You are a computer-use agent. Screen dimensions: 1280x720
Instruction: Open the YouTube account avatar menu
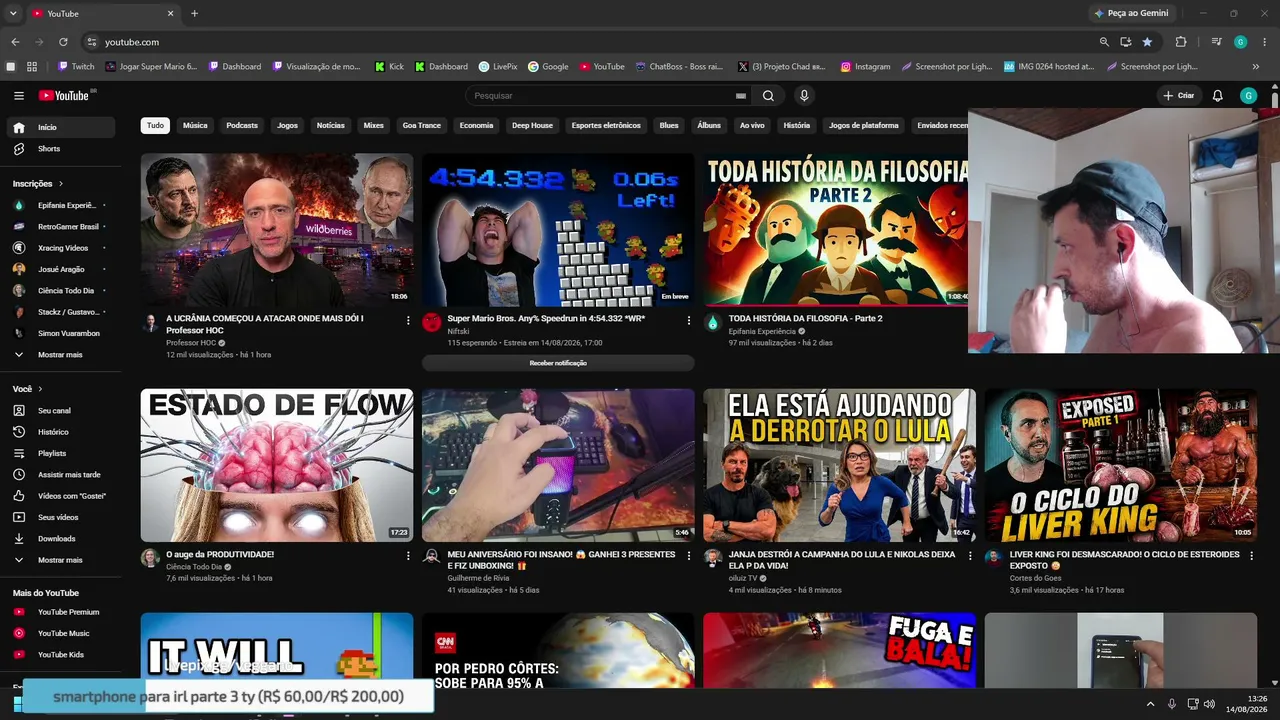coord(1248,96)
